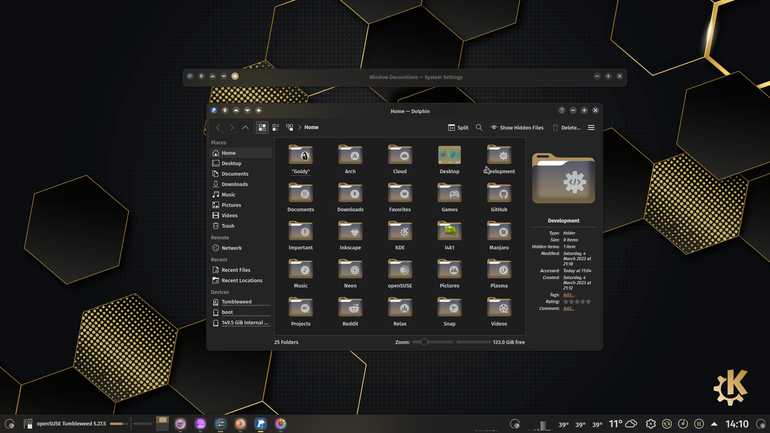Toggle the pin-on-all-desktops titlebar button
Viewport: 770px width, 433px height.
(225, 110)
